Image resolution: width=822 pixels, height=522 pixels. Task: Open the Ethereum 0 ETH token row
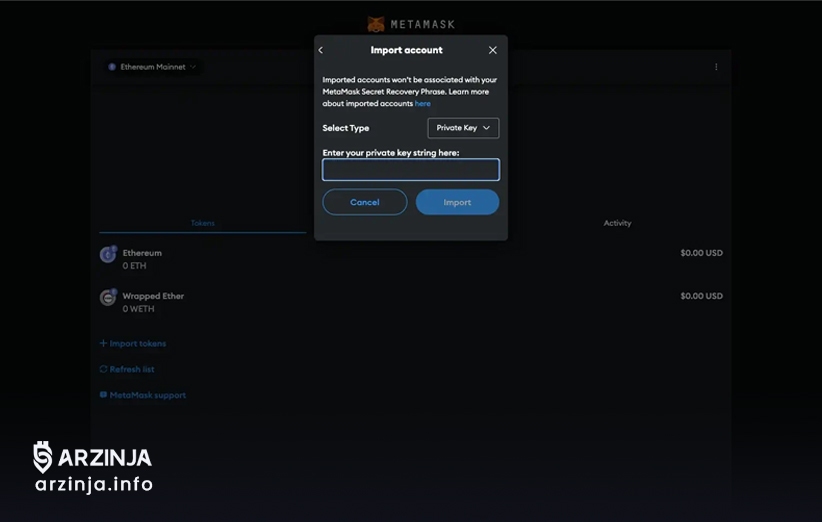(x=411, y=259)
